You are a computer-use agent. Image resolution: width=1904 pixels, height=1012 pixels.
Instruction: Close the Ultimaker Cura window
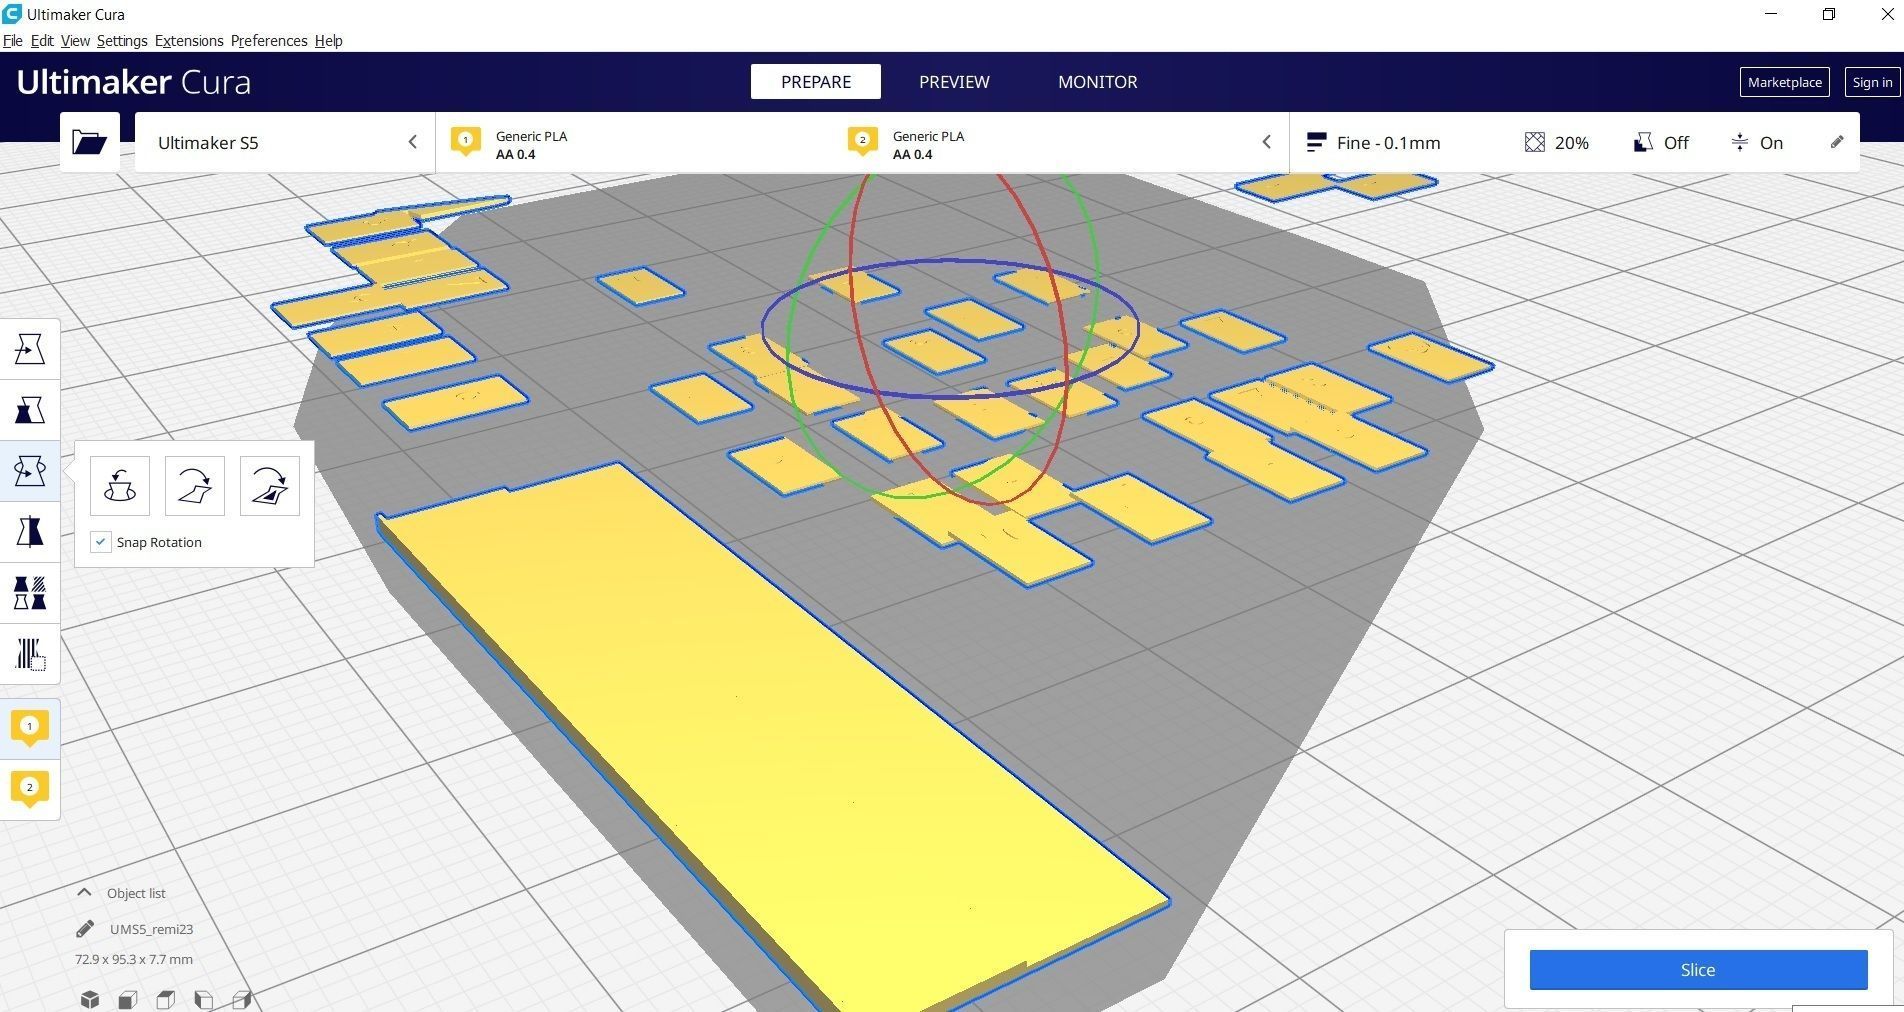1886,14
